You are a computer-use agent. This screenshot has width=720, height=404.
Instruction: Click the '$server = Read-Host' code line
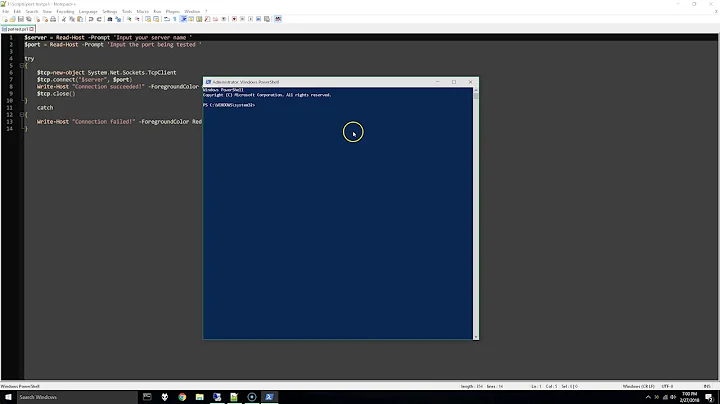pyautogui.click(x=108, y=38)
